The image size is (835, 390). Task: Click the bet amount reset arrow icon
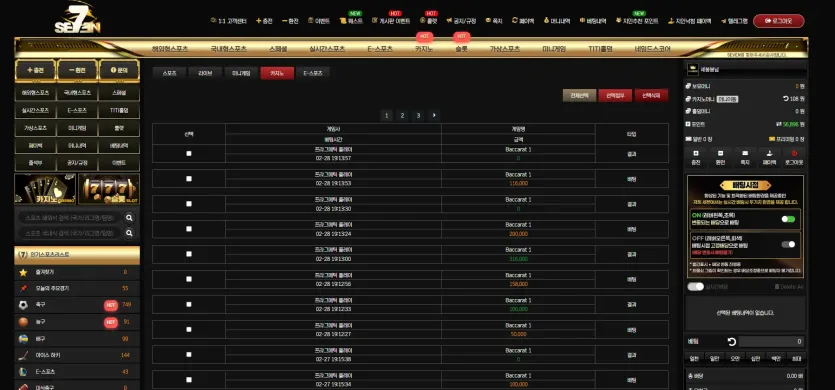point(732,342)
